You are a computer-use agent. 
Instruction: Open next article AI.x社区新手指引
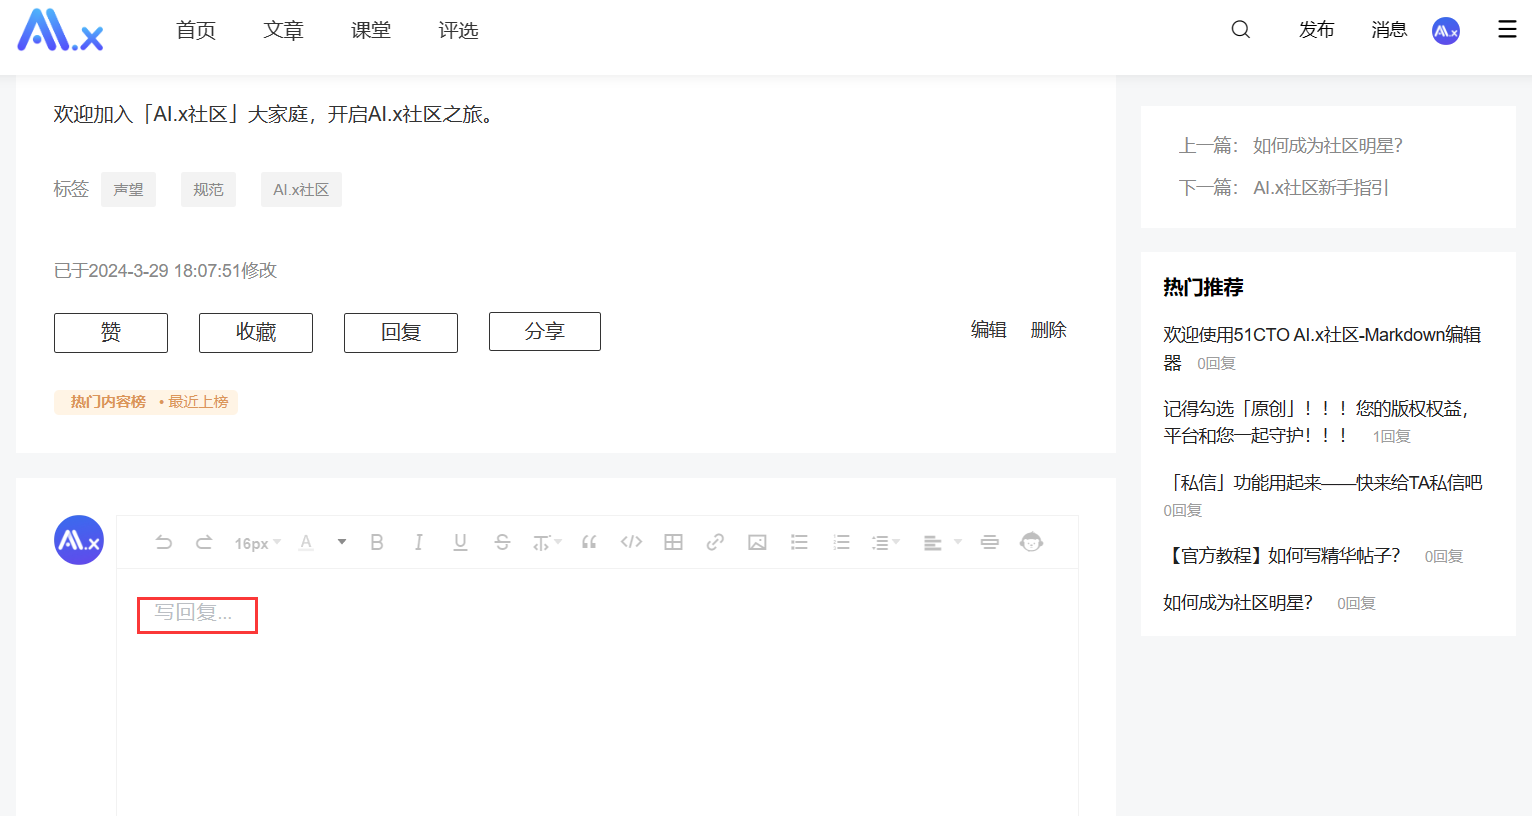1321,188
